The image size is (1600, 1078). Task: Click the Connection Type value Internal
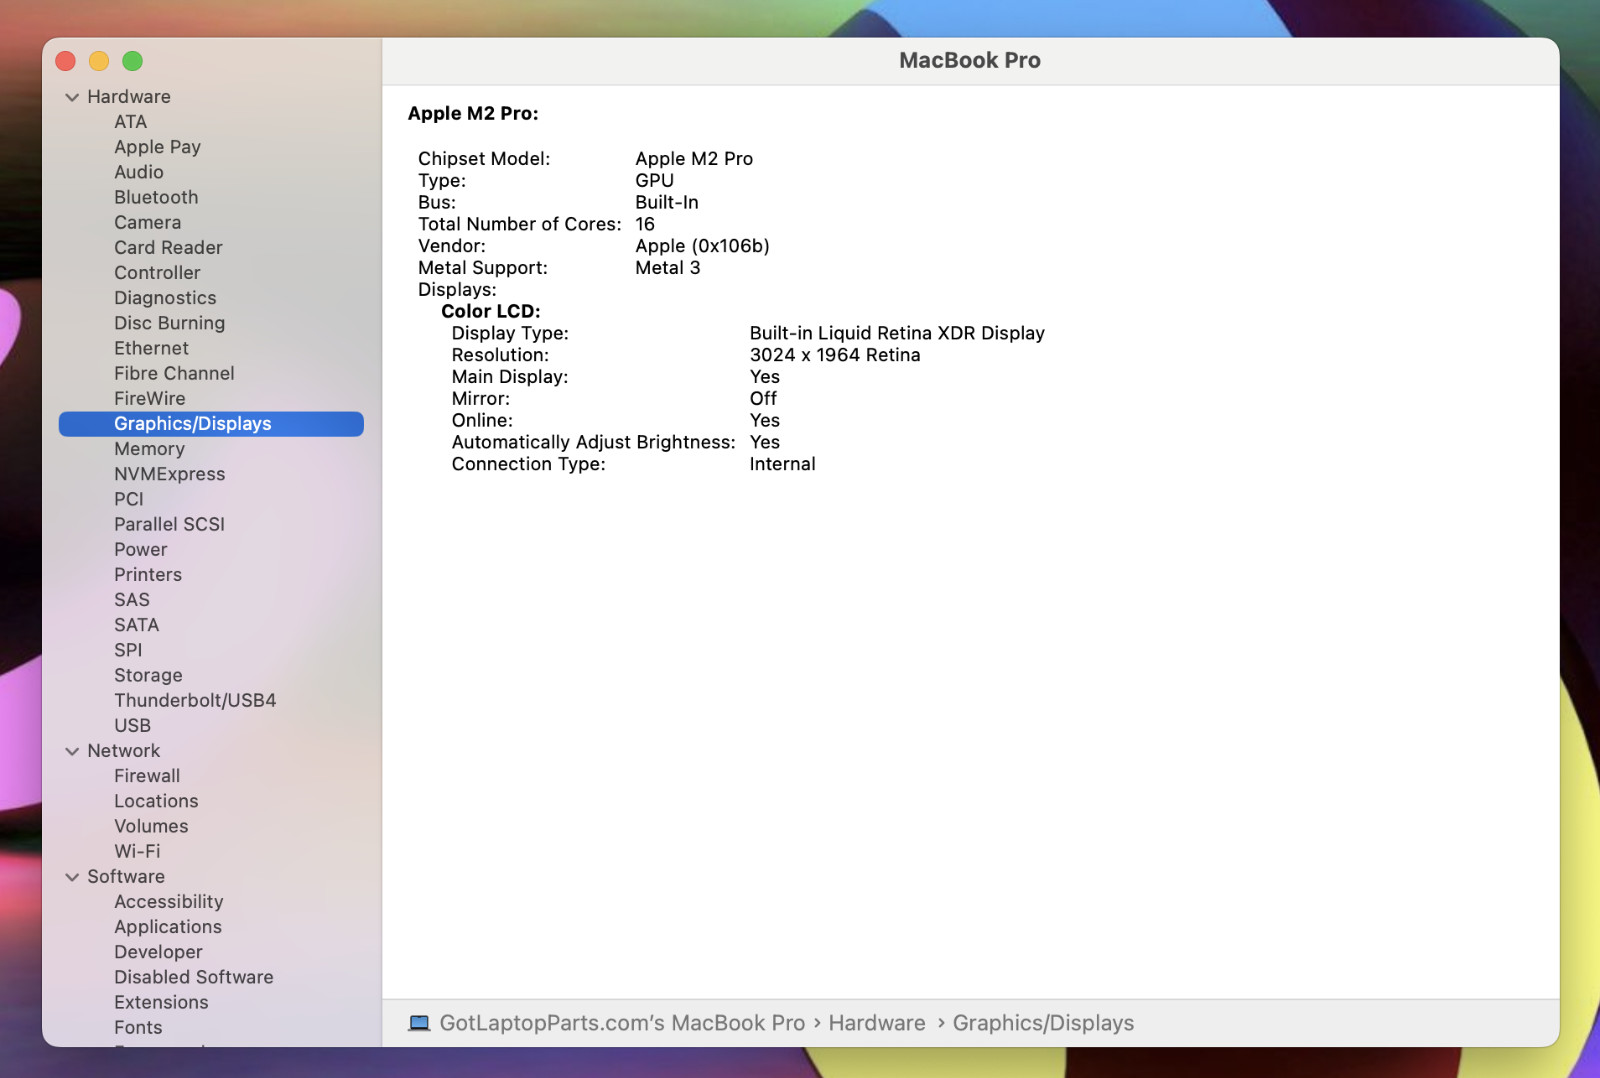tap(782, 464)
